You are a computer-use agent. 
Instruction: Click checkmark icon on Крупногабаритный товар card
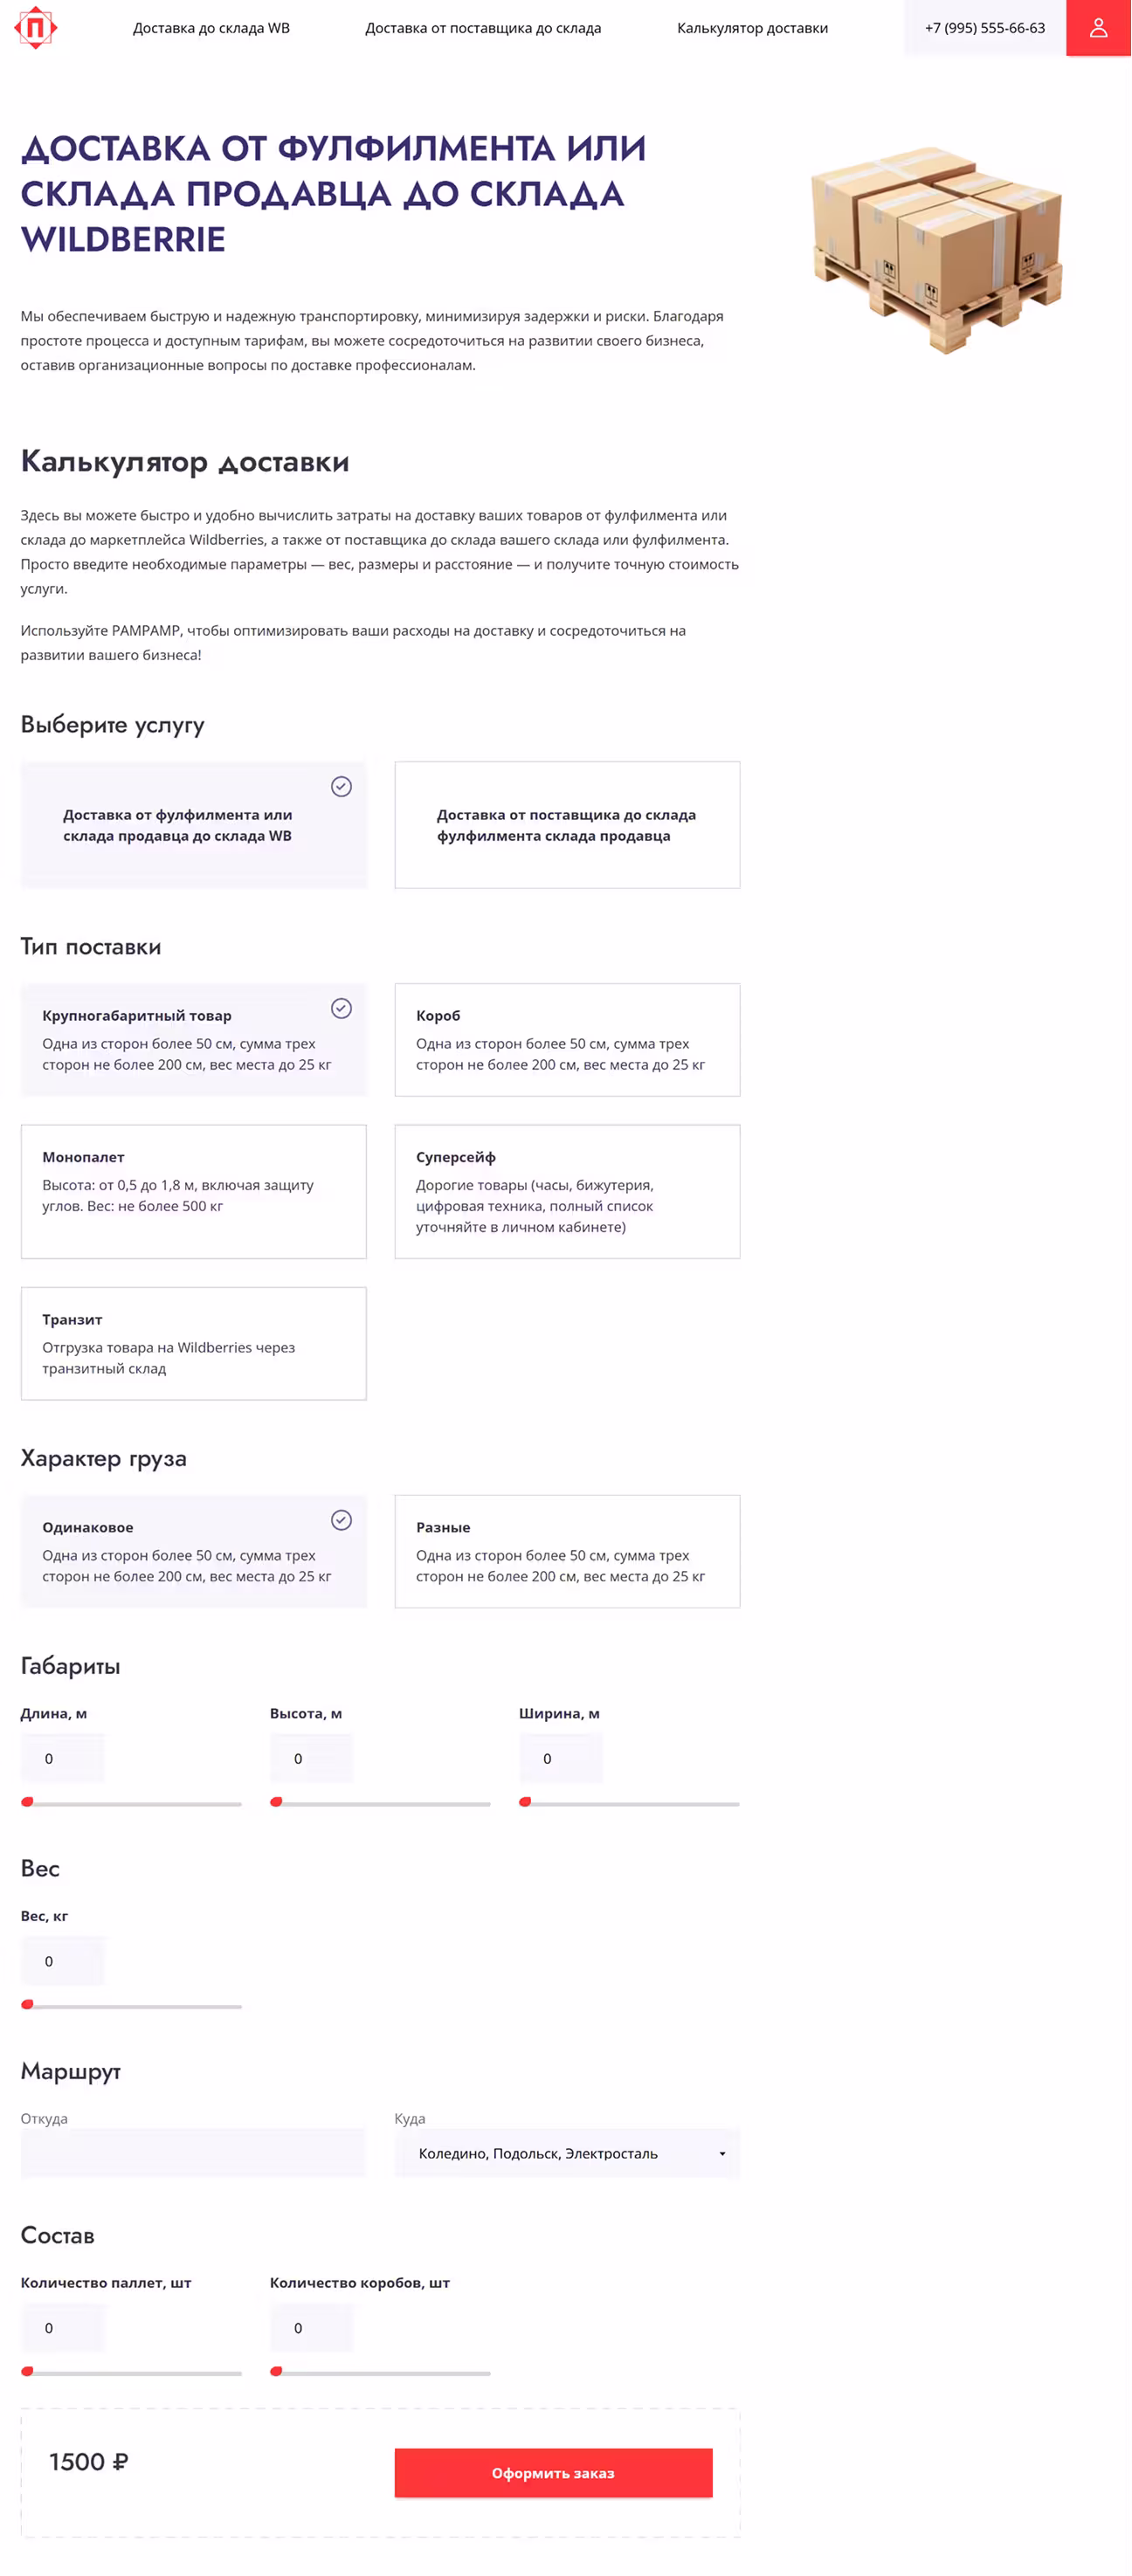coord(341,1008)
